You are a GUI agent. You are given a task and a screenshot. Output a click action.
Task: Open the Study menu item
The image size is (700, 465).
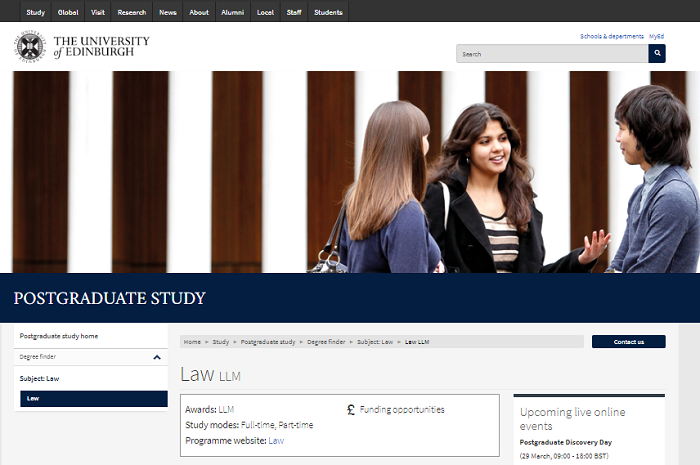click(35, 12)
